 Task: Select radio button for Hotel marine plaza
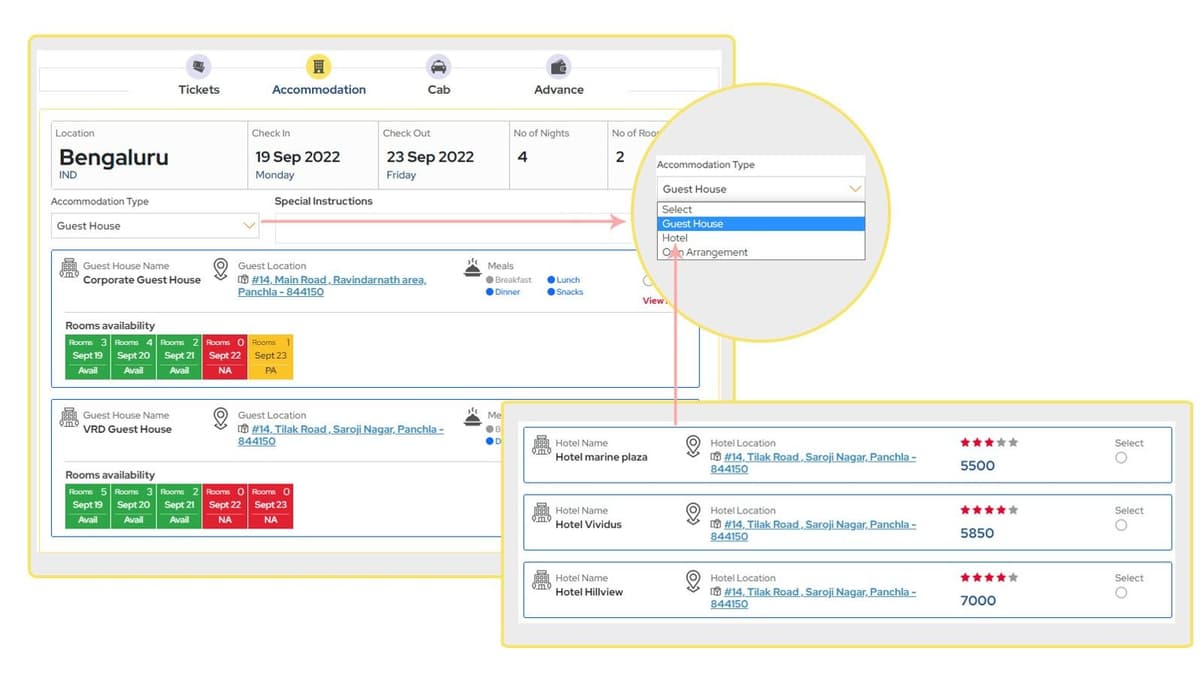click(x=1121, y=458)
